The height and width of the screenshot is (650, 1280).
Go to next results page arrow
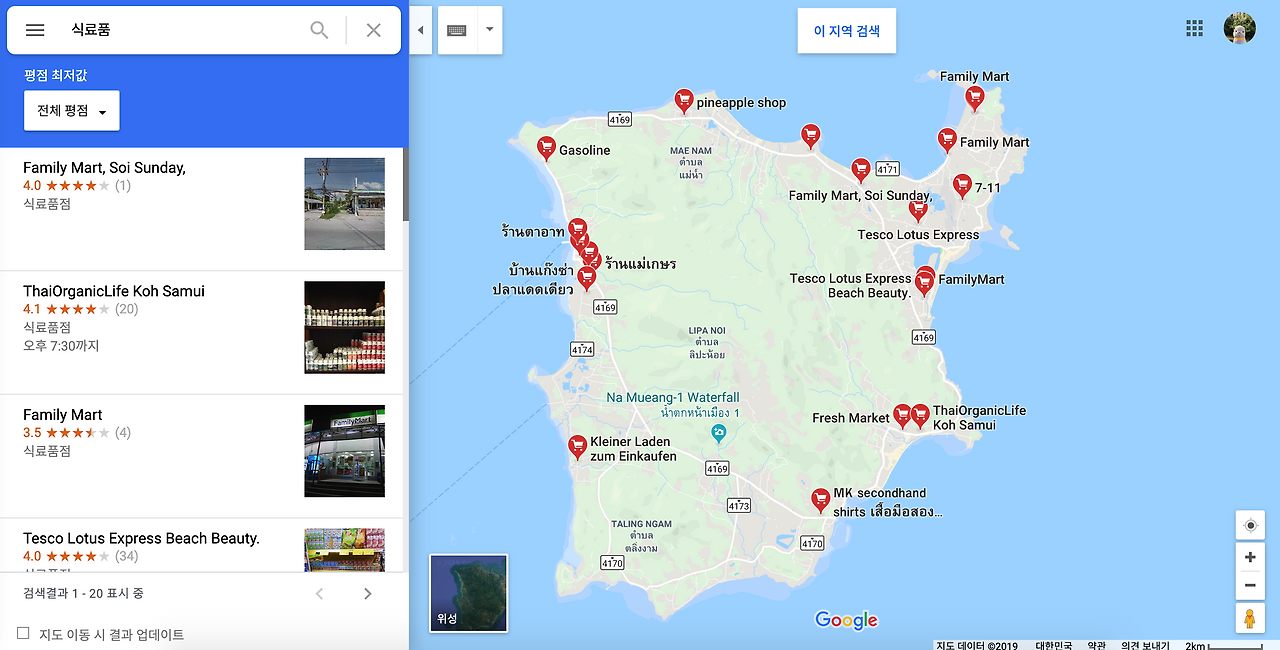click(x=367, y=594)
